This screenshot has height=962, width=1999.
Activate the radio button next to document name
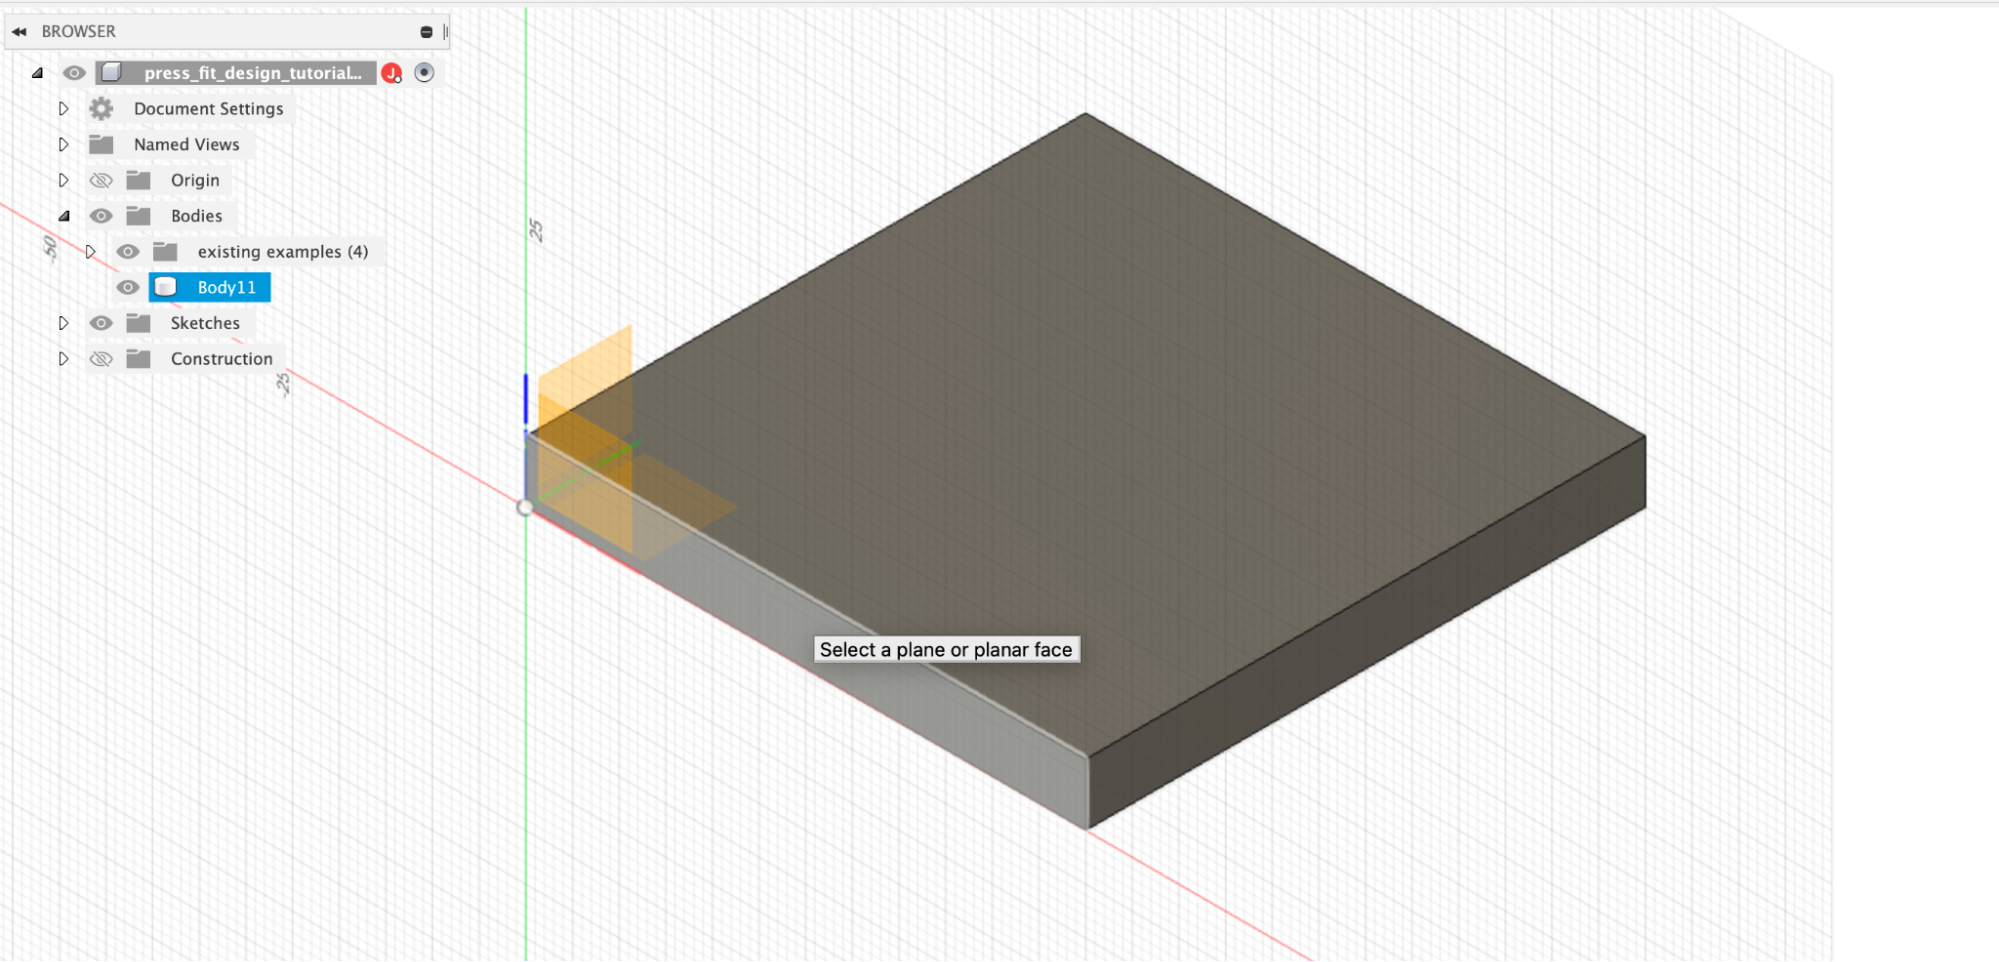424,72
